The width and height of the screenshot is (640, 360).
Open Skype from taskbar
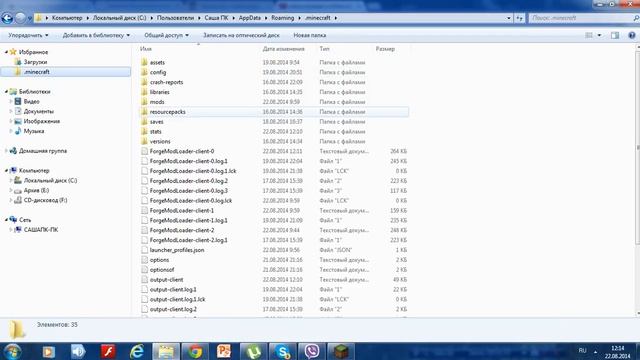coord(282,351)
